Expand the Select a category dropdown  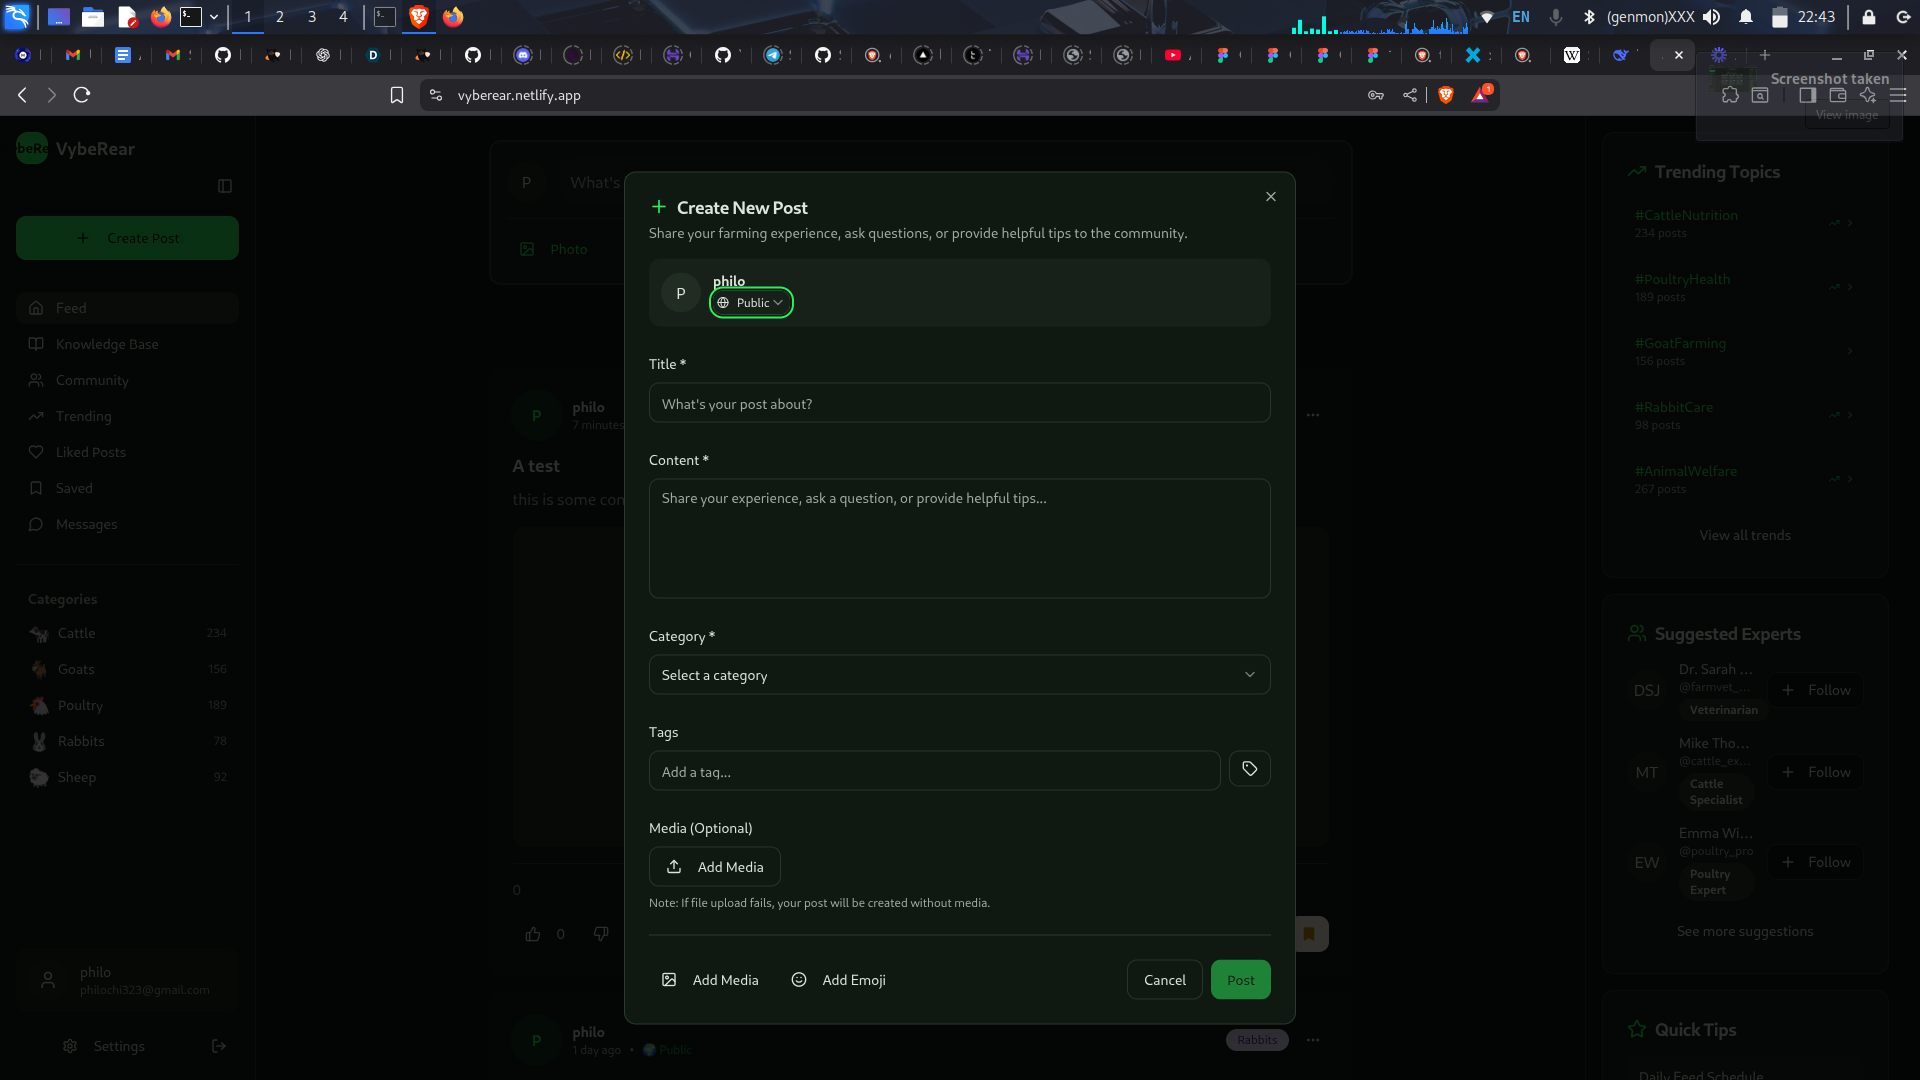pos(959,675)
